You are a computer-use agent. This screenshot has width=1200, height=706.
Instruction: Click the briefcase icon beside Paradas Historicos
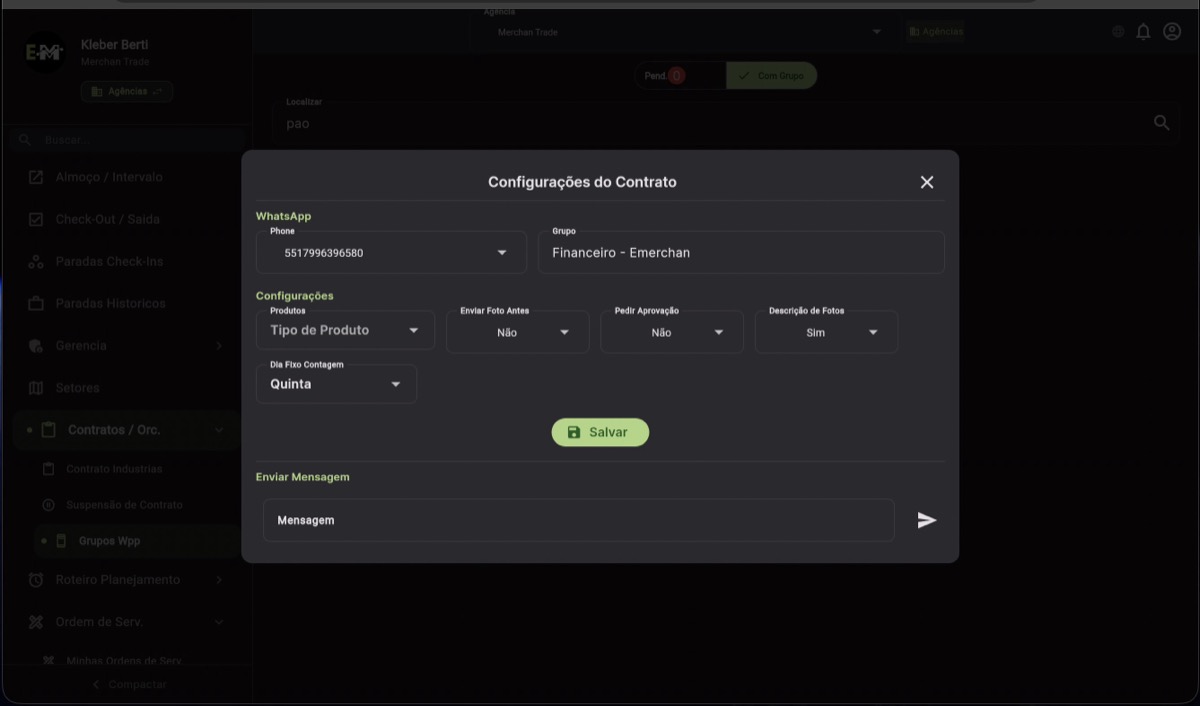point(35,303)
